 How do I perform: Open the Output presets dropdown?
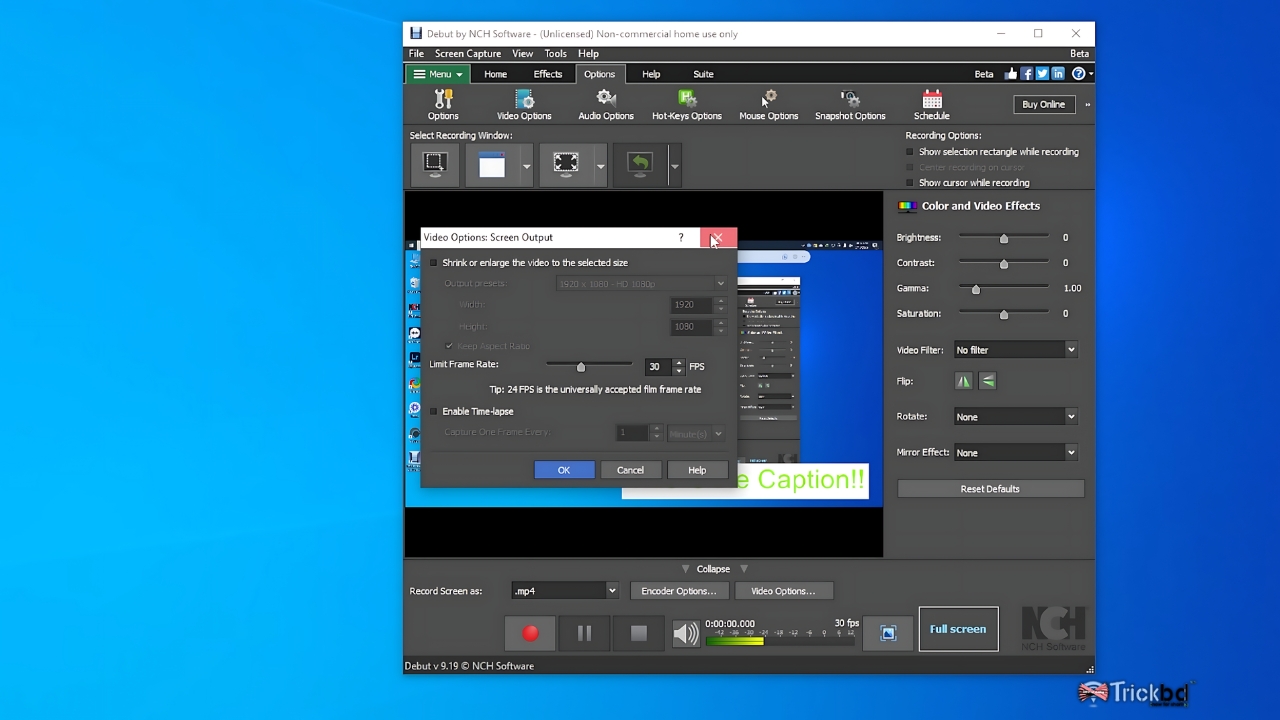[x=642, y=284]
